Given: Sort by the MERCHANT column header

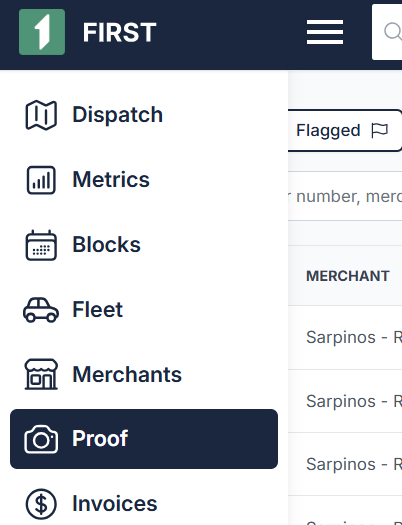Looking at the screenshot, I should click(348, 276).
